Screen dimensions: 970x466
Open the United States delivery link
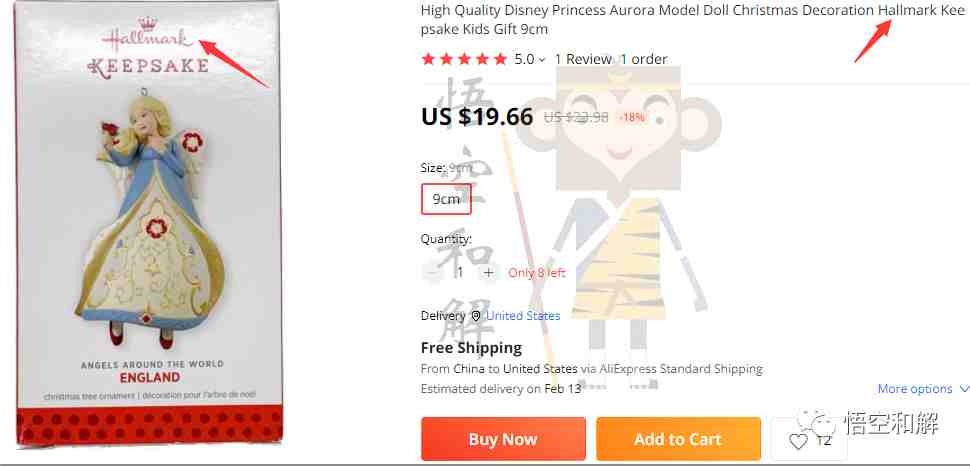tap(523, 316)
